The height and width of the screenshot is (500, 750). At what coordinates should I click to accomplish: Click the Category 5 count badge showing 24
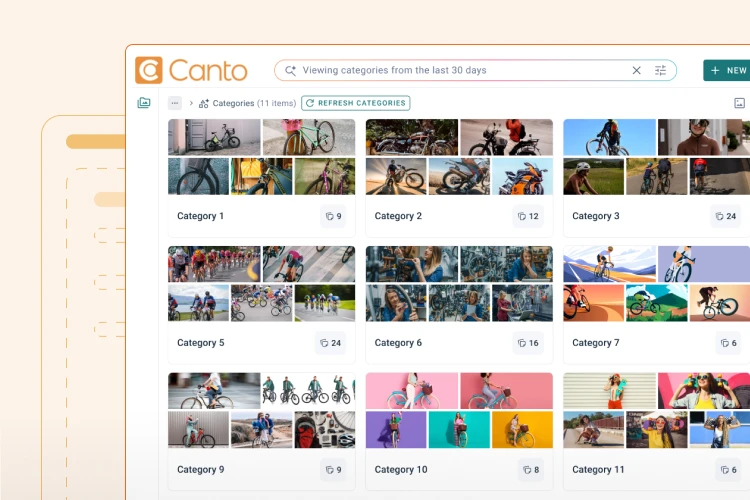pos(331,343)
